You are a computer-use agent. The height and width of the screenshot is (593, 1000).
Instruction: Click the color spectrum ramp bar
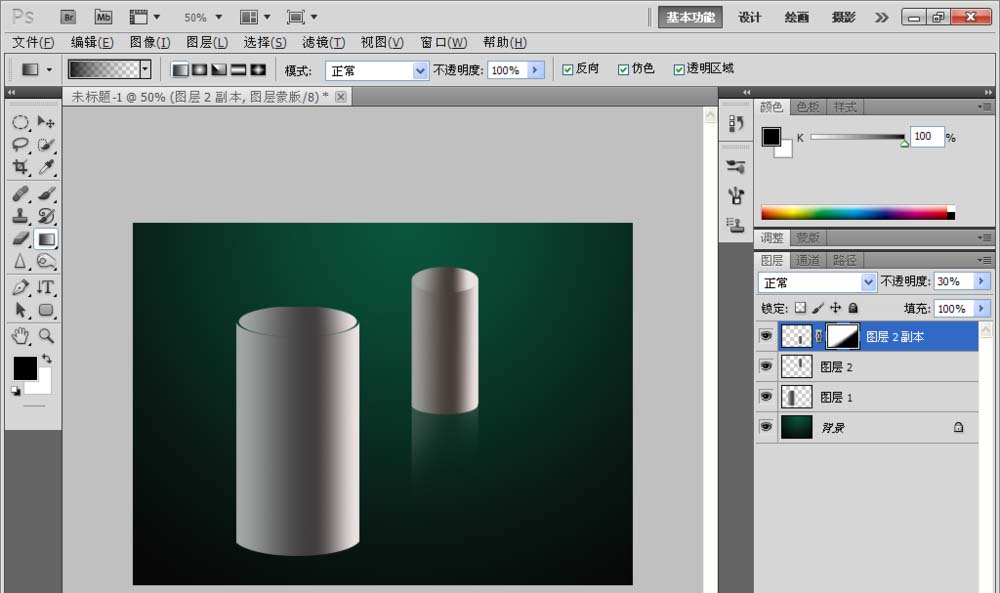pos(853,212)
